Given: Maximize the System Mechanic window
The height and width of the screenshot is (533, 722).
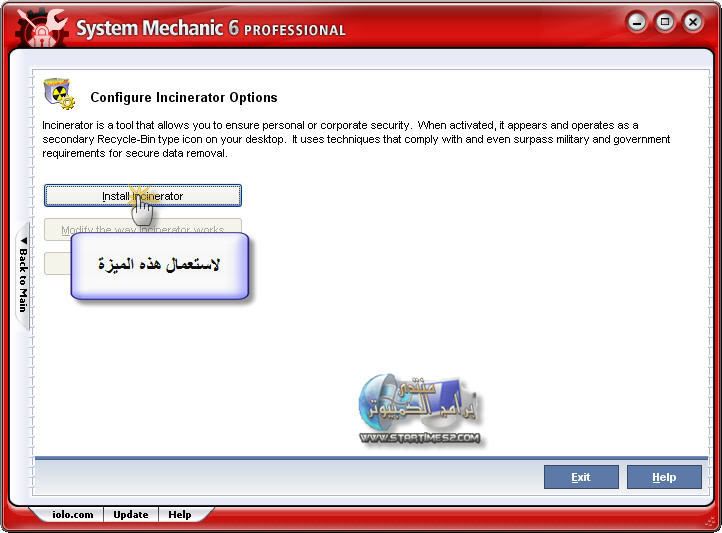Looking at the screenshot, I should [x=664, y=22].
